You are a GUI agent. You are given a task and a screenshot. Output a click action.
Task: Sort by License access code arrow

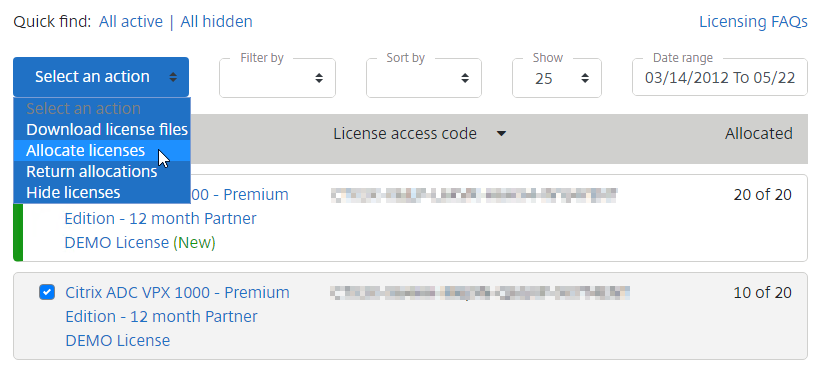click(501, 134)
